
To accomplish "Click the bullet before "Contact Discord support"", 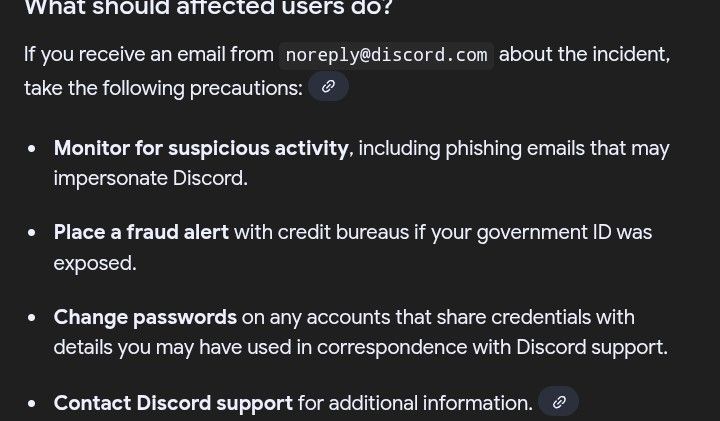I will tap(32, 404).
